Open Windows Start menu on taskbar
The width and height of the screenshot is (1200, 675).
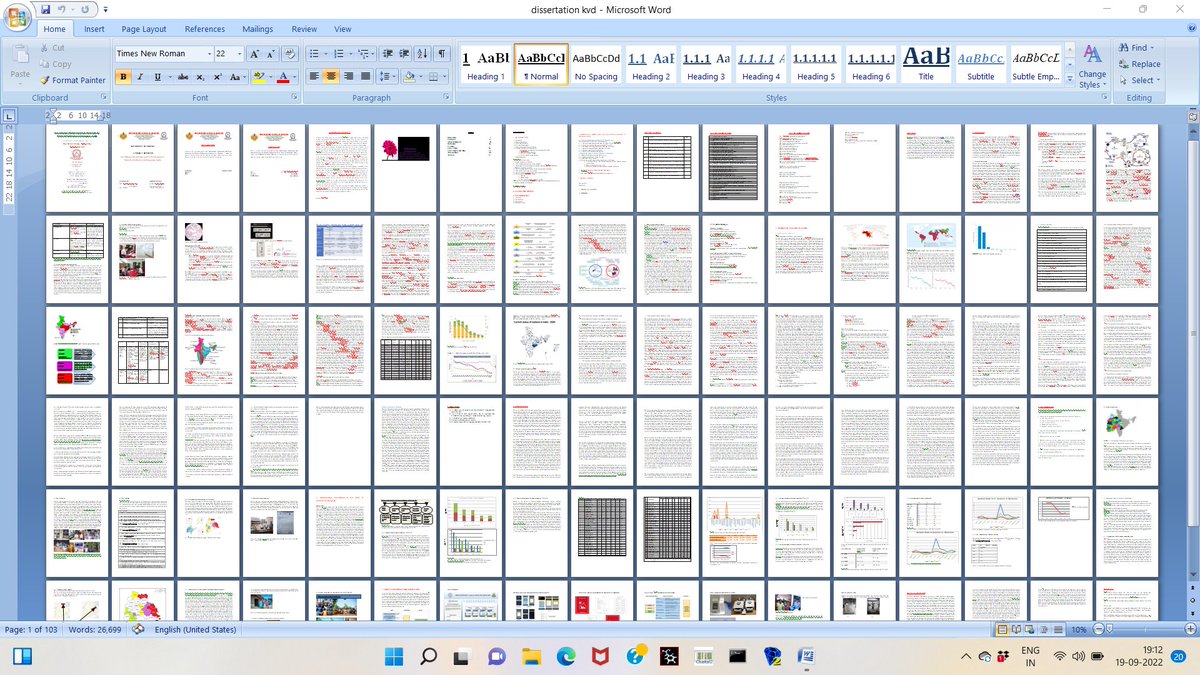click(x=394, y=656)
